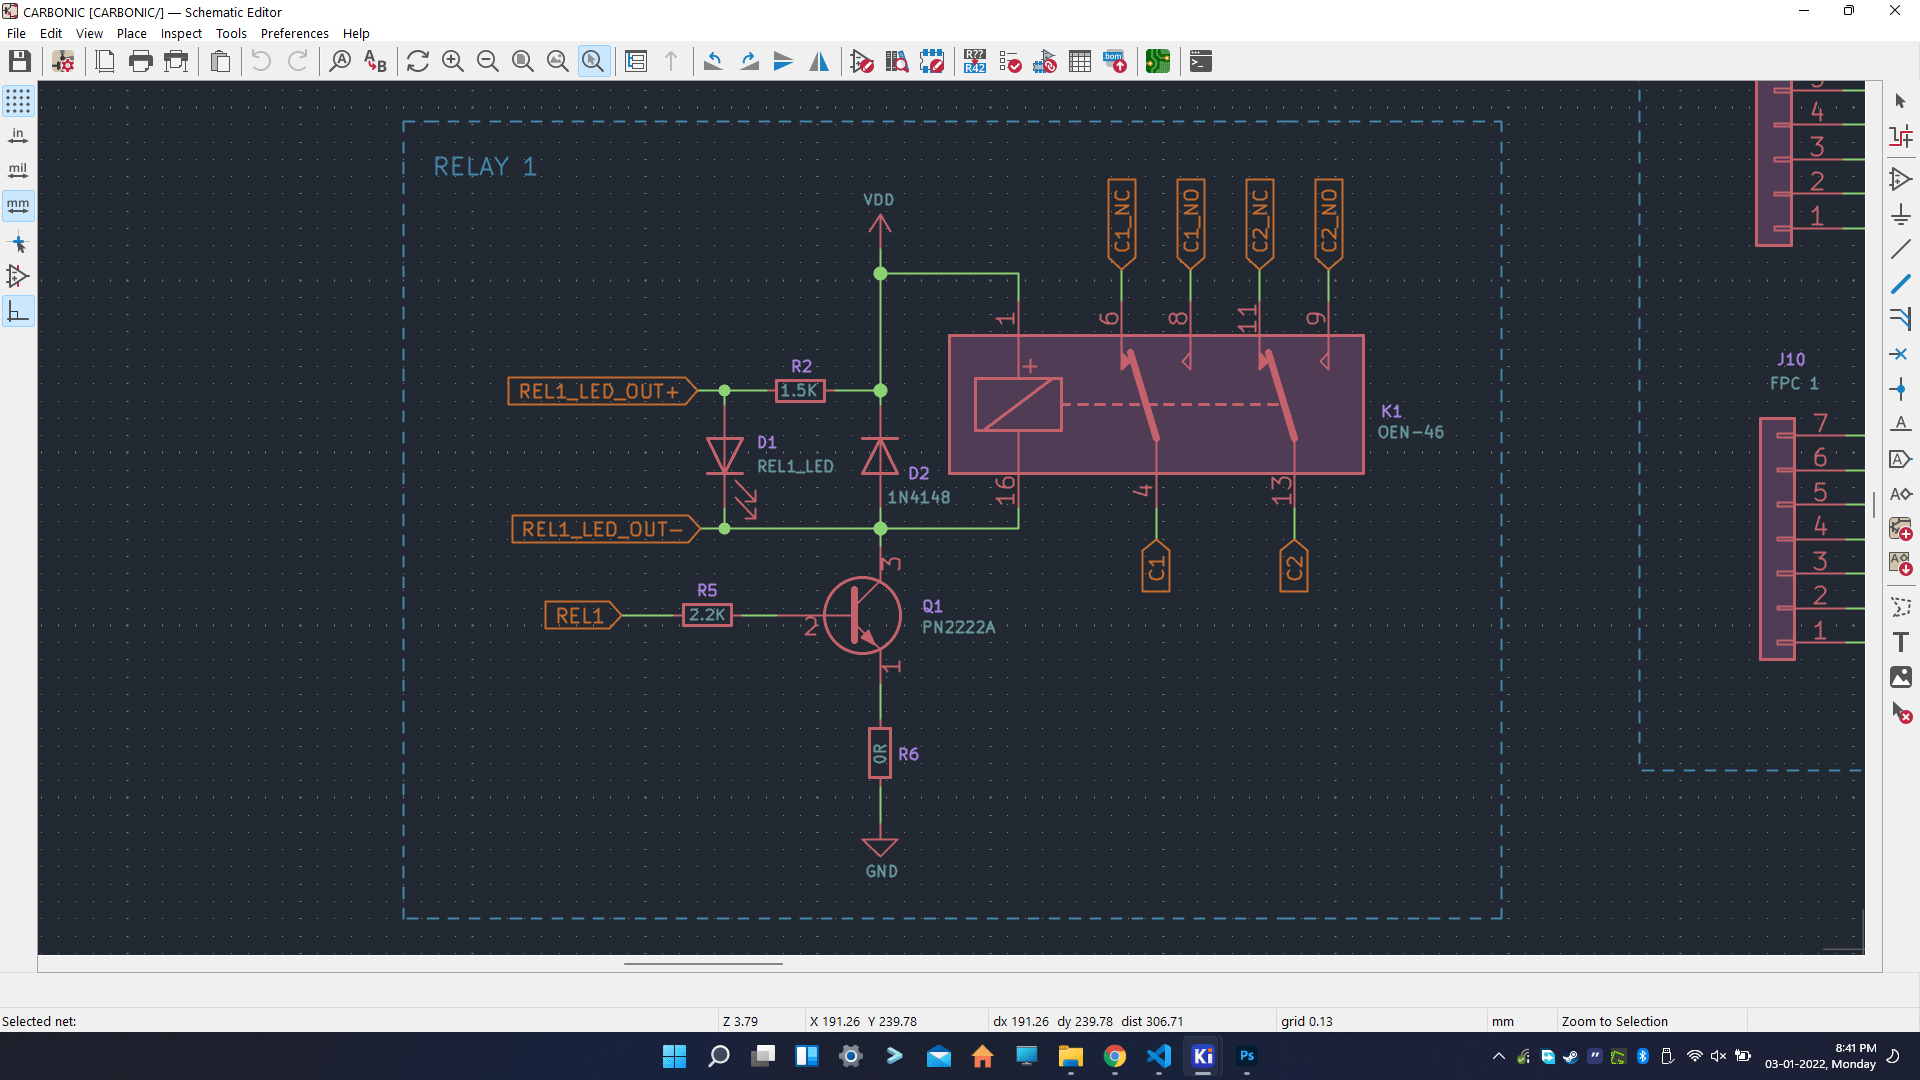Zoom to fit the page
This screenshot has width=1920, height=1080.
click(523, 62)
